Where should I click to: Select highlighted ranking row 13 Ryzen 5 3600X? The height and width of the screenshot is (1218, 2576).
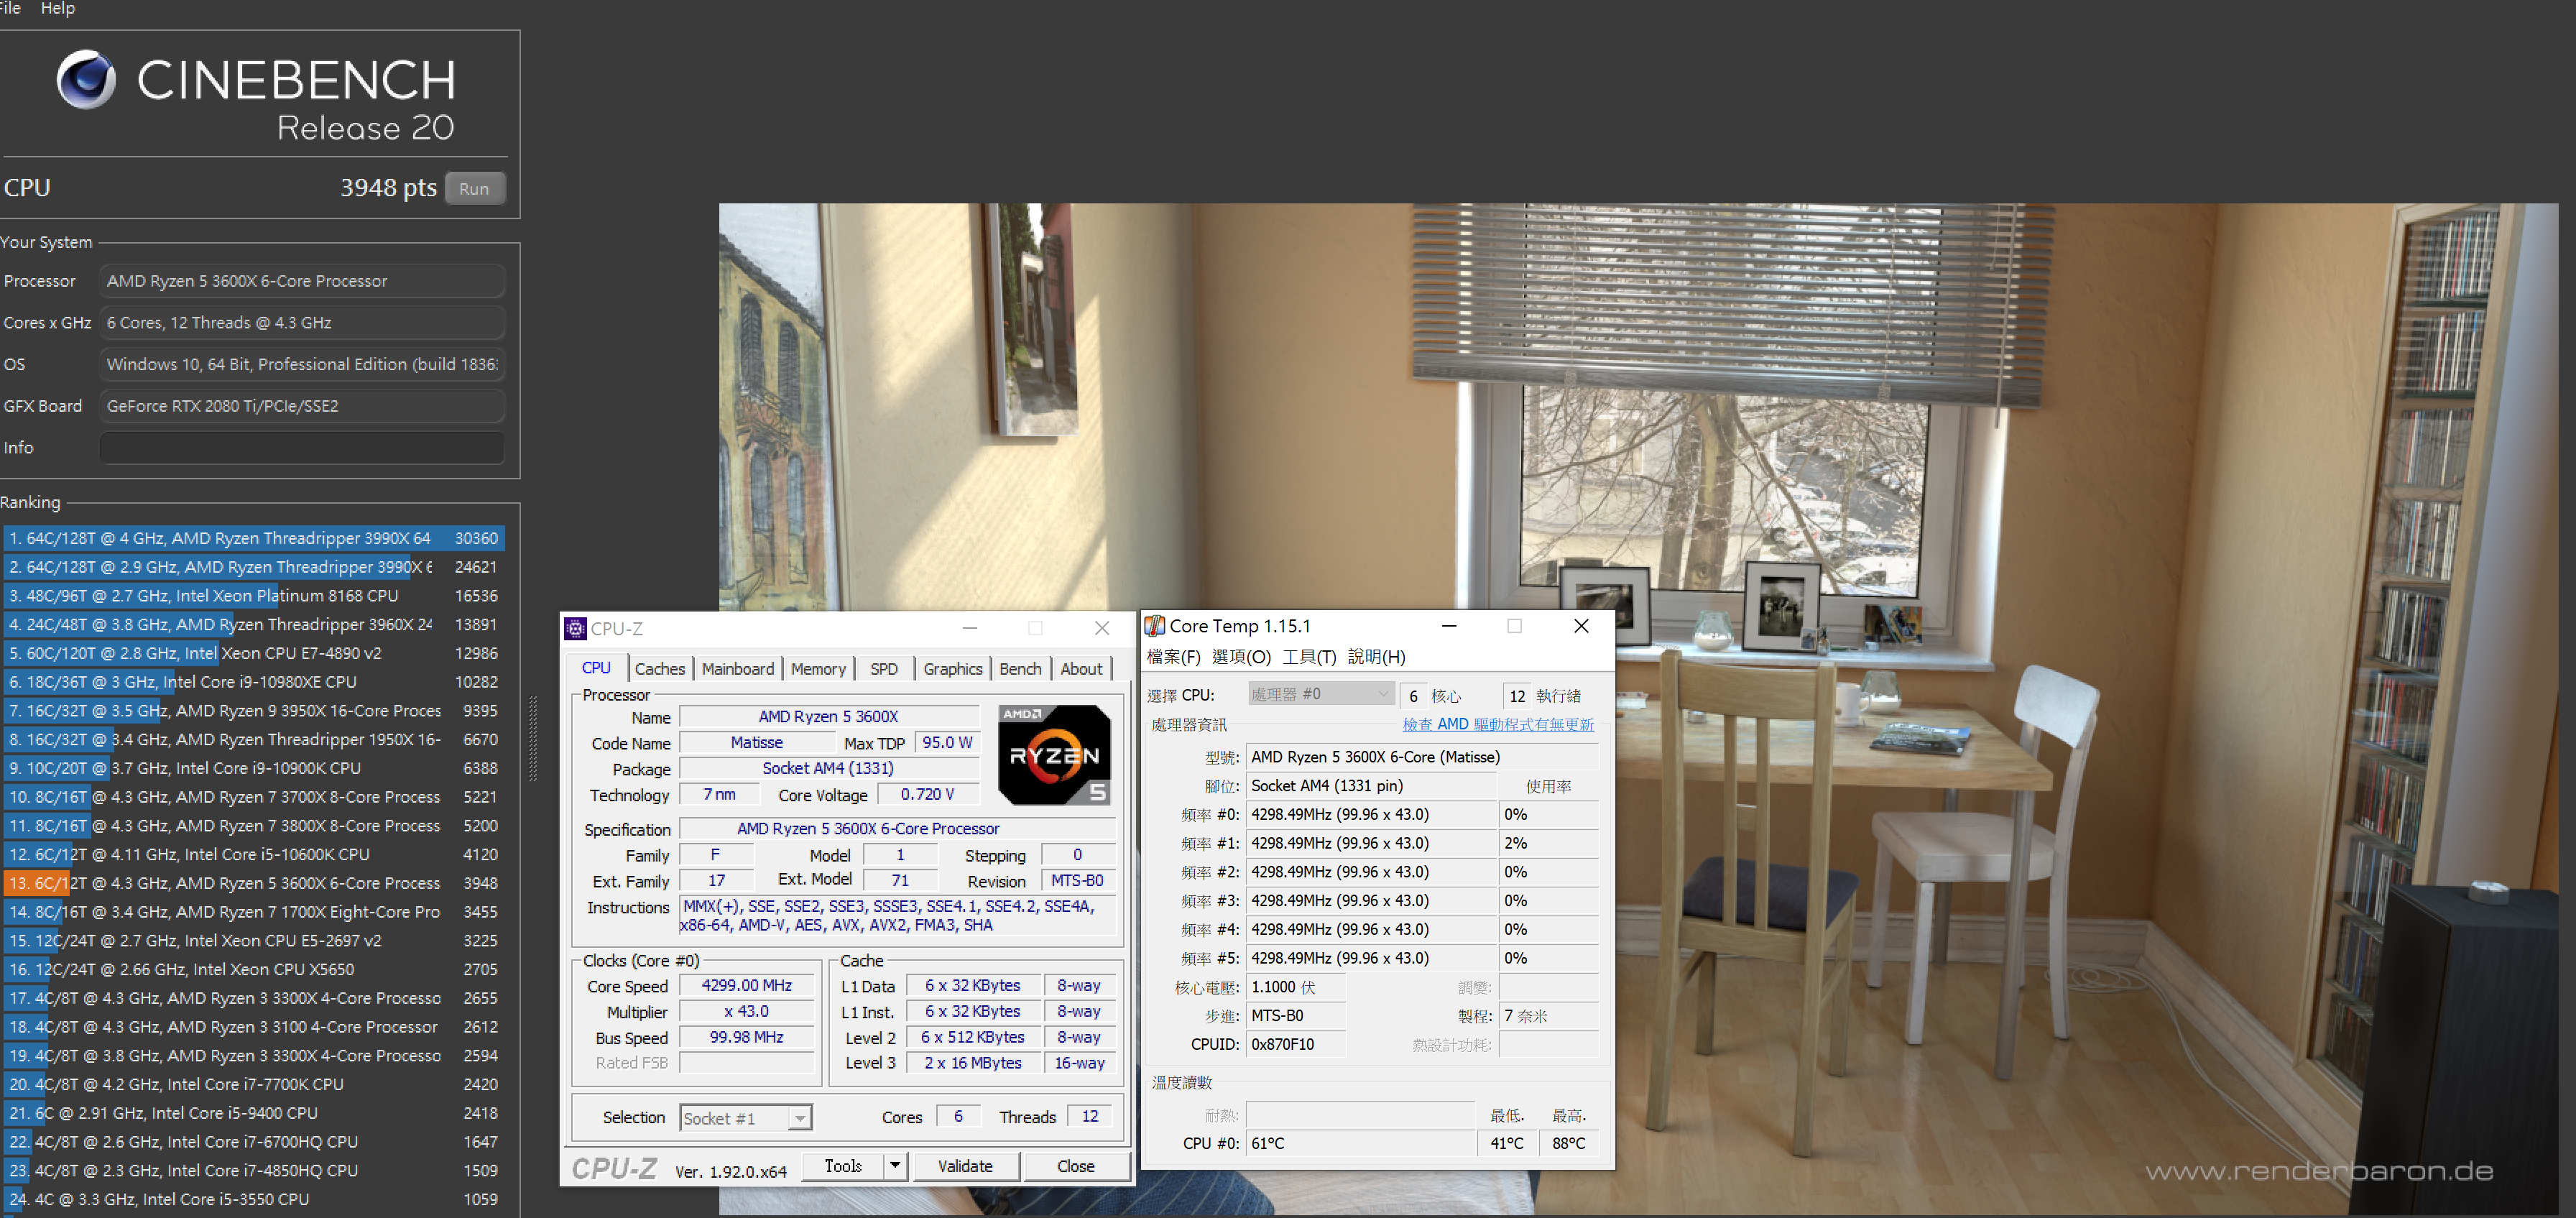point(254,883)
